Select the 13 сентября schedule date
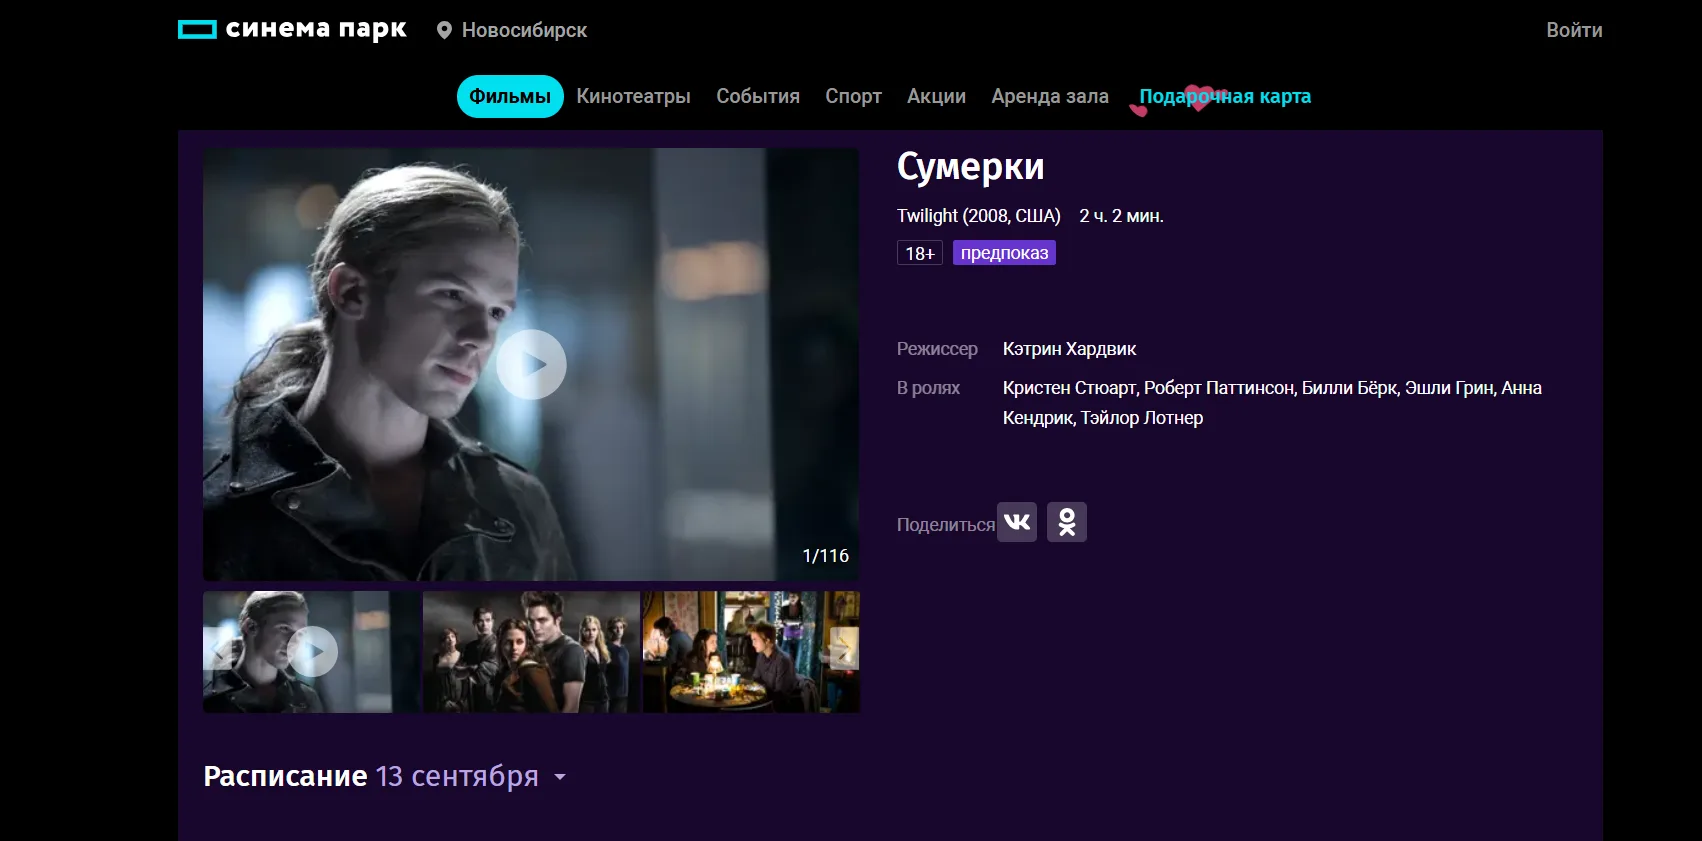The width and height of the screenshot is (1702, 841). 457,776
